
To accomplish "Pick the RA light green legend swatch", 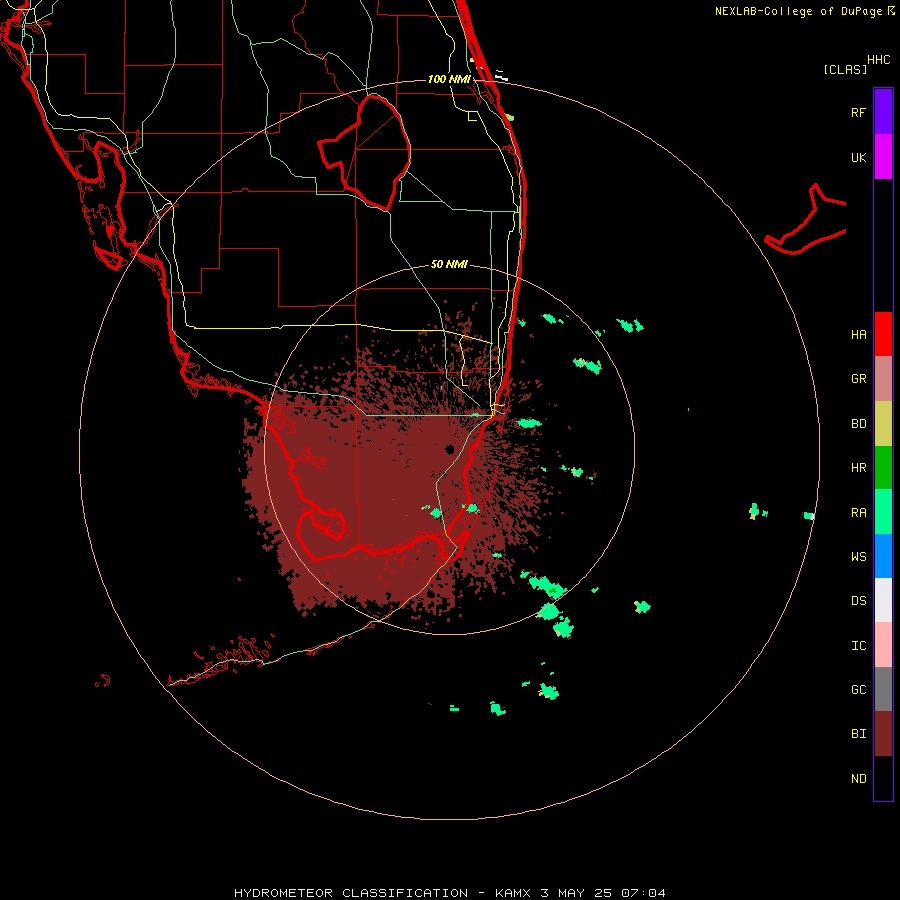I will tap(883, 512).
